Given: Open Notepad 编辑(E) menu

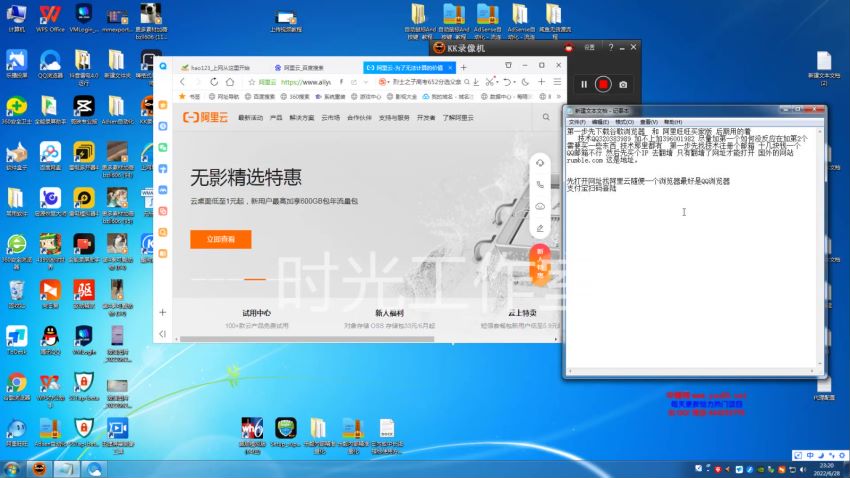Looking at the screenshot, I should click(x=601, y=122).
